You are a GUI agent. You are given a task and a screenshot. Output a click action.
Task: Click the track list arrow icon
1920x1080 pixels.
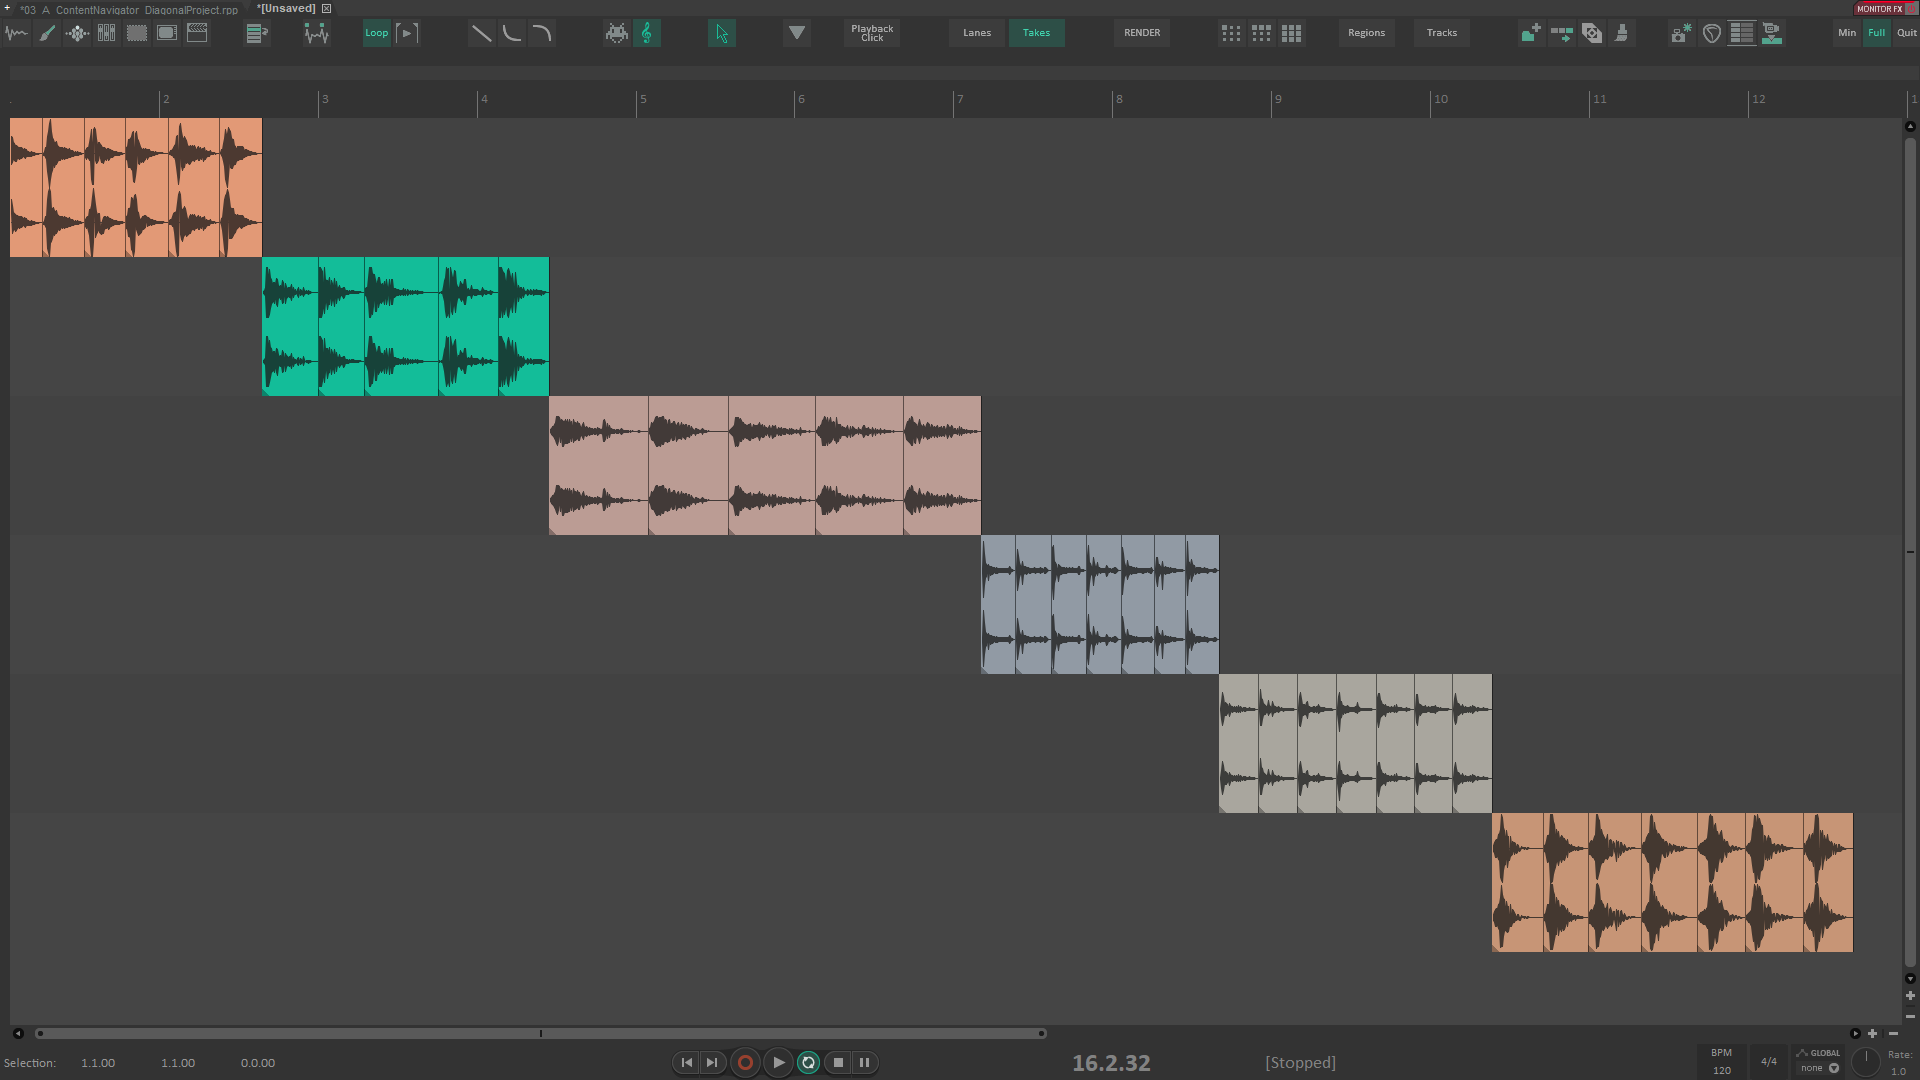(x=257, y=33)
